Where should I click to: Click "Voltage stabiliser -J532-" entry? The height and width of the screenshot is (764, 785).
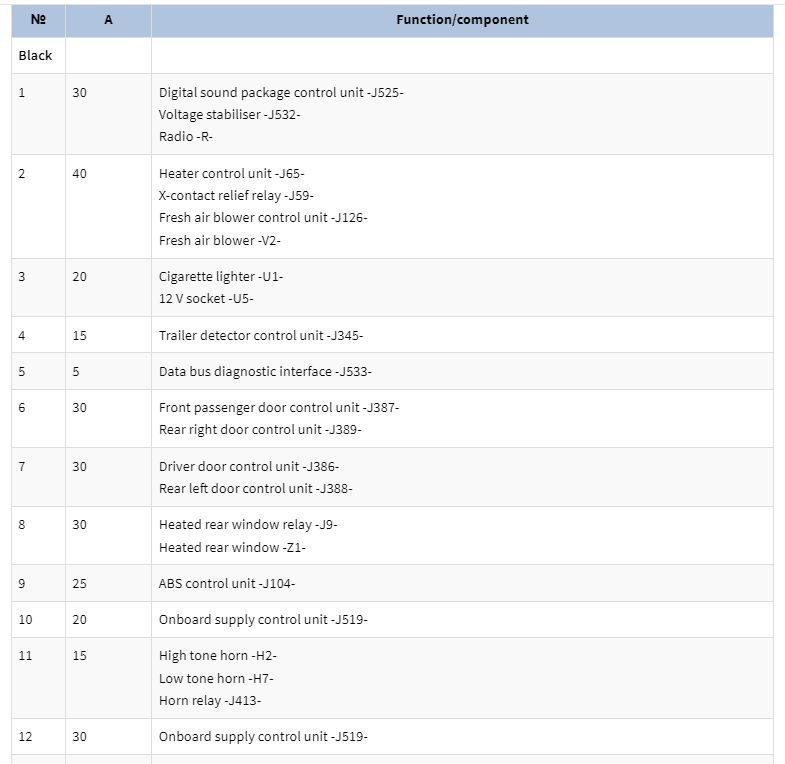click(x=229, y=115)
